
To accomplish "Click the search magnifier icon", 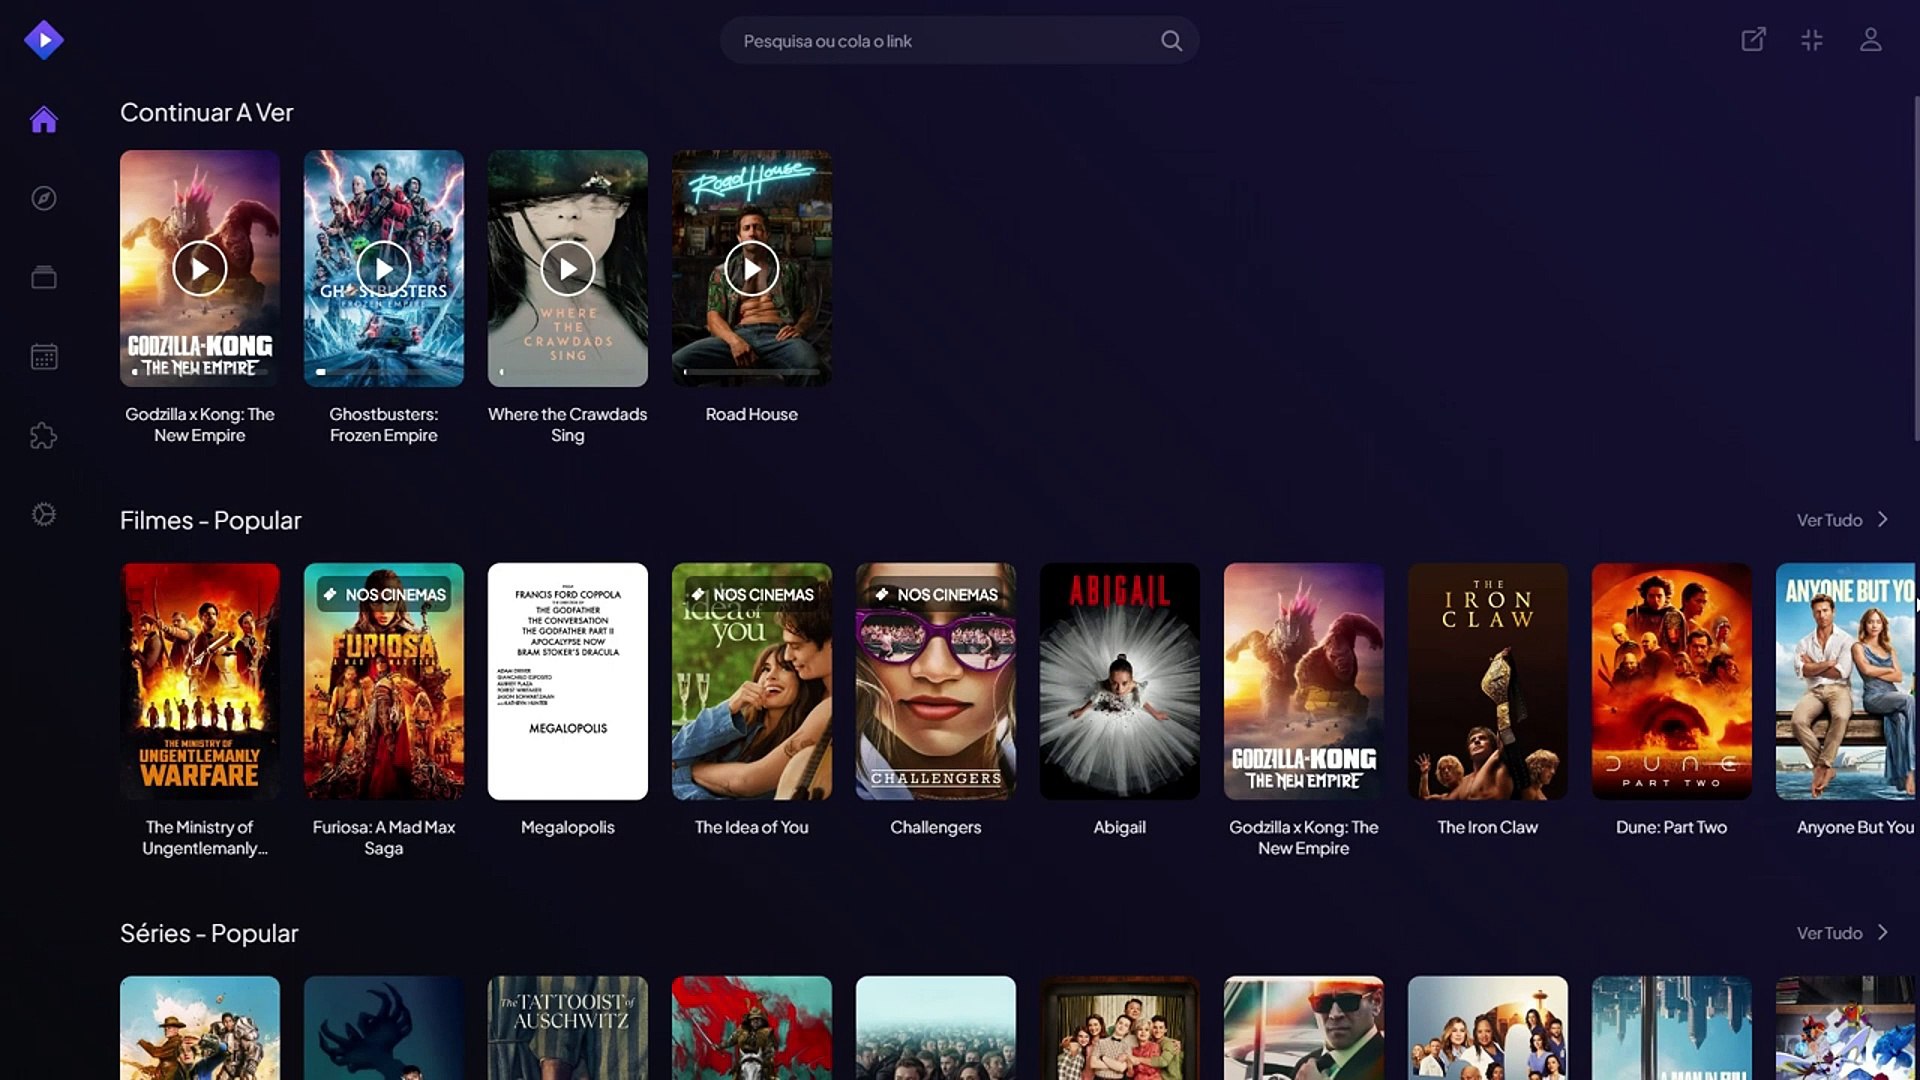I will (x=1171, y=41).
